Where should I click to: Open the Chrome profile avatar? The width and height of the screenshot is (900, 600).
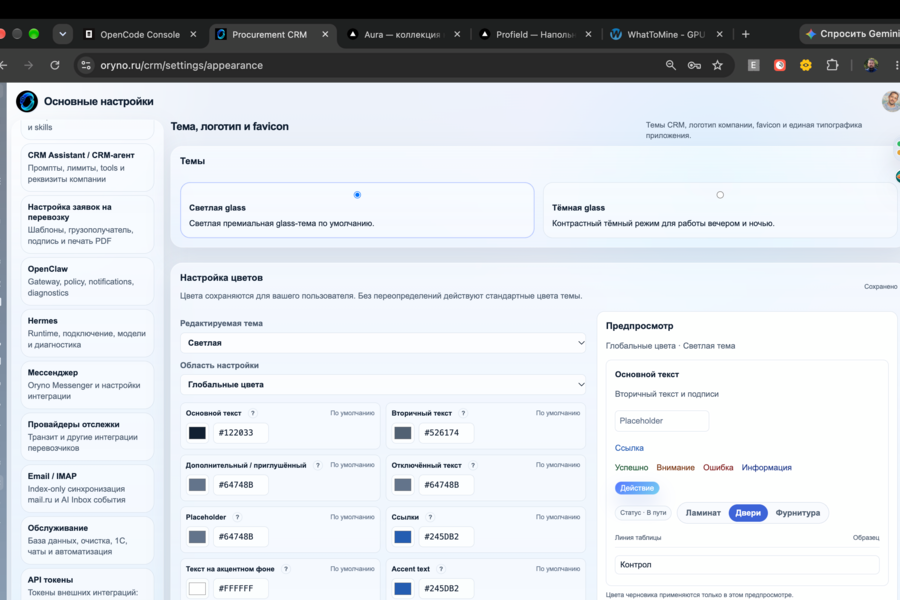(871, 65)
